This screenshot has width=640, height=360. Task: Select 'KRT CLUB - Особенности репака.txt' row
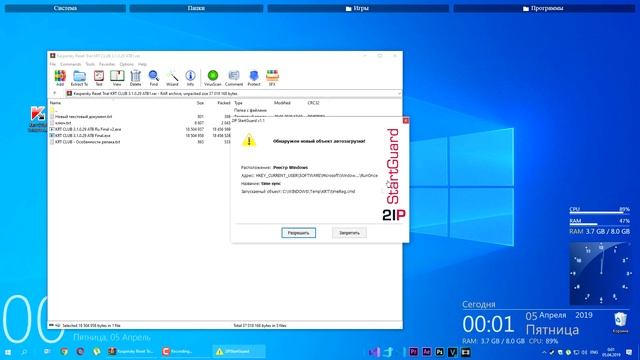tap(139, 142)
